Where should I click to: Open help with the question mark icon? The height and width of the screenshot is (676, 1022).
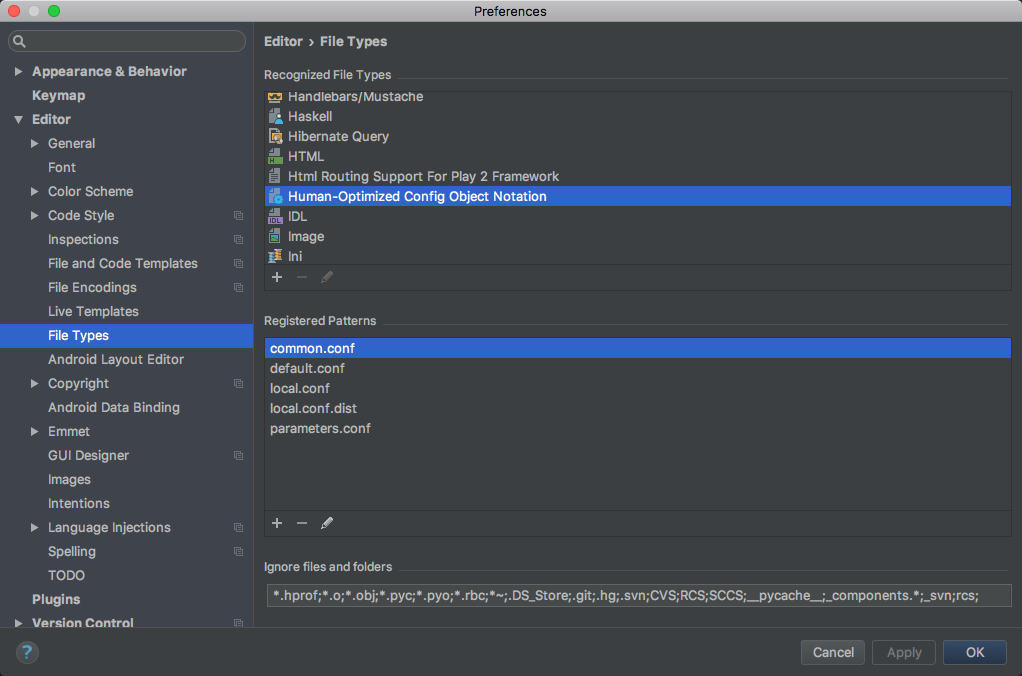pyautogui.click(x=27, y=652)
